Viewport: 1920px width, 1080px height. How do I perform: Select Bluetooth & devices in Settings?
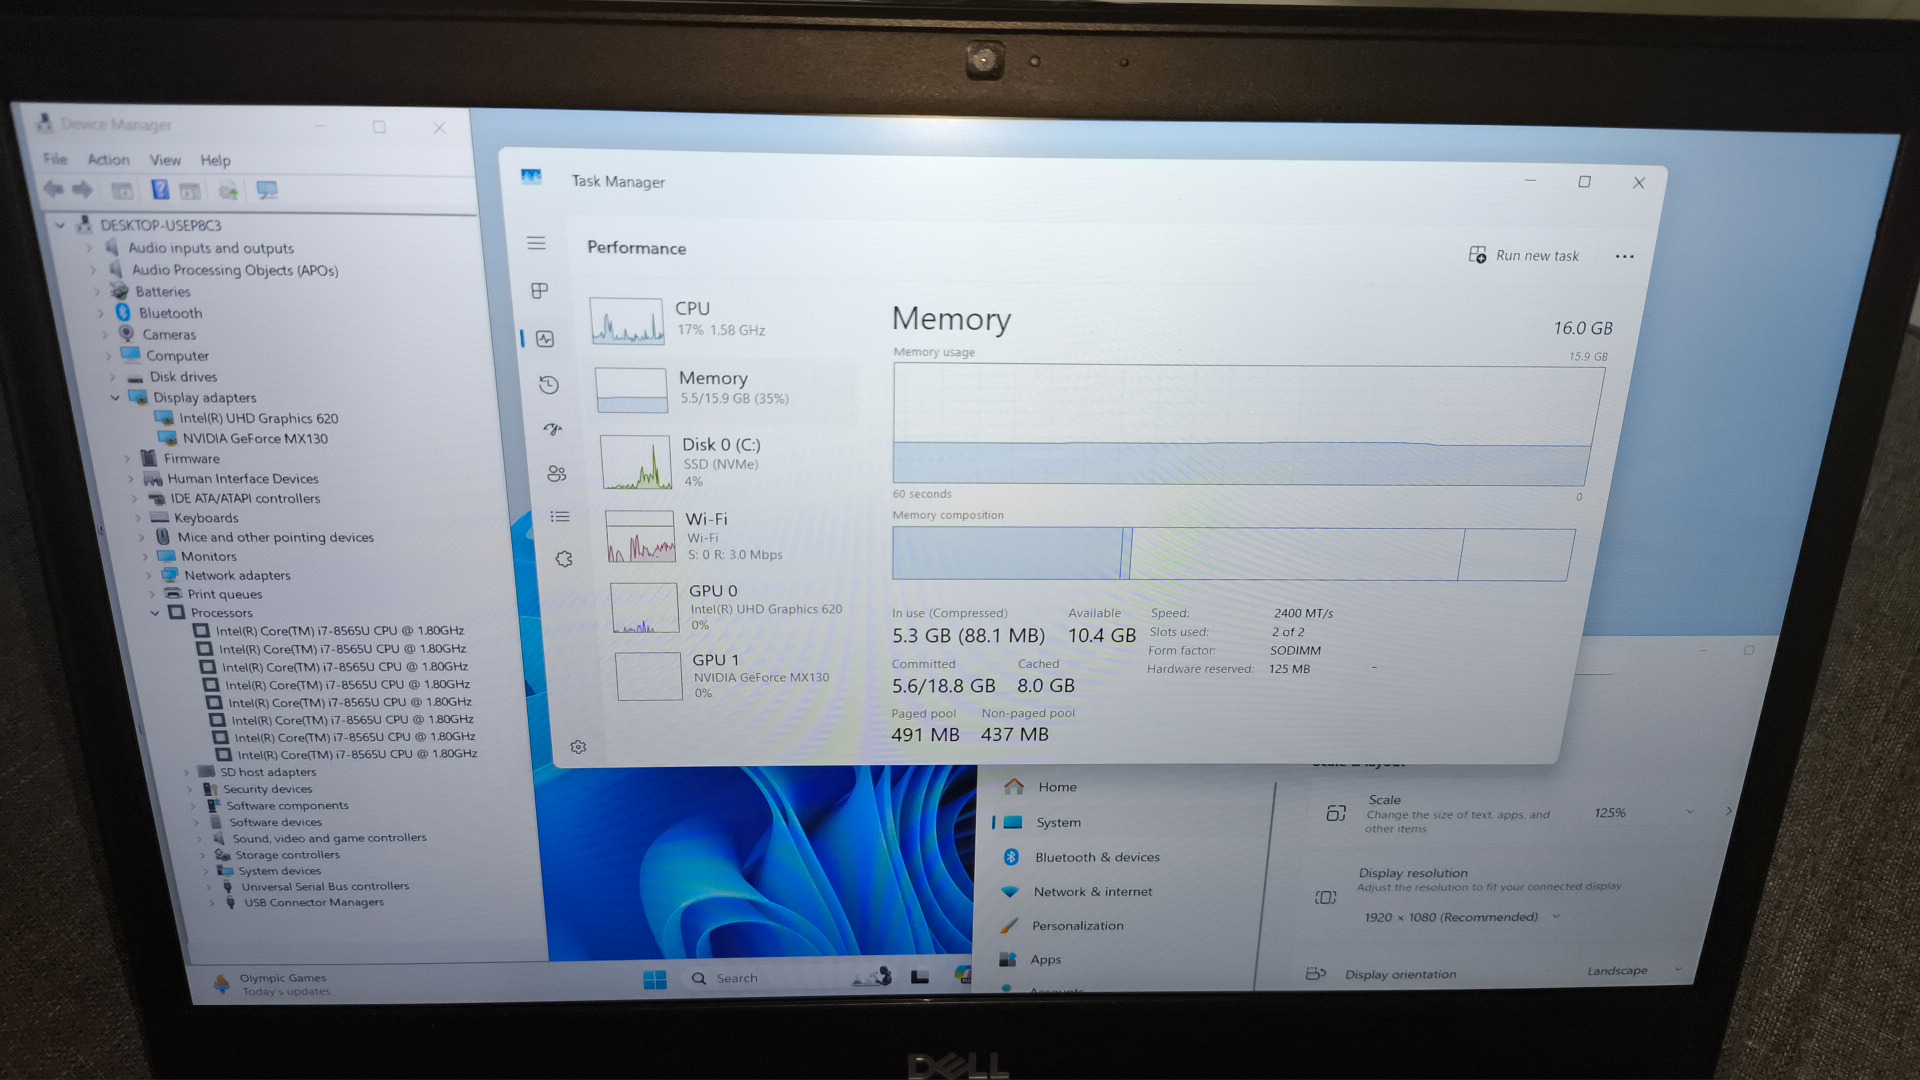1096,858
